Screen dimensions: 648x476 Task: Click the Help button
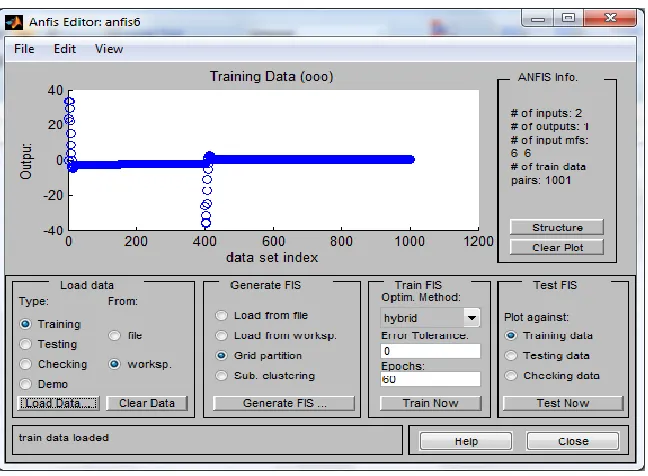(x=466, y=441)
